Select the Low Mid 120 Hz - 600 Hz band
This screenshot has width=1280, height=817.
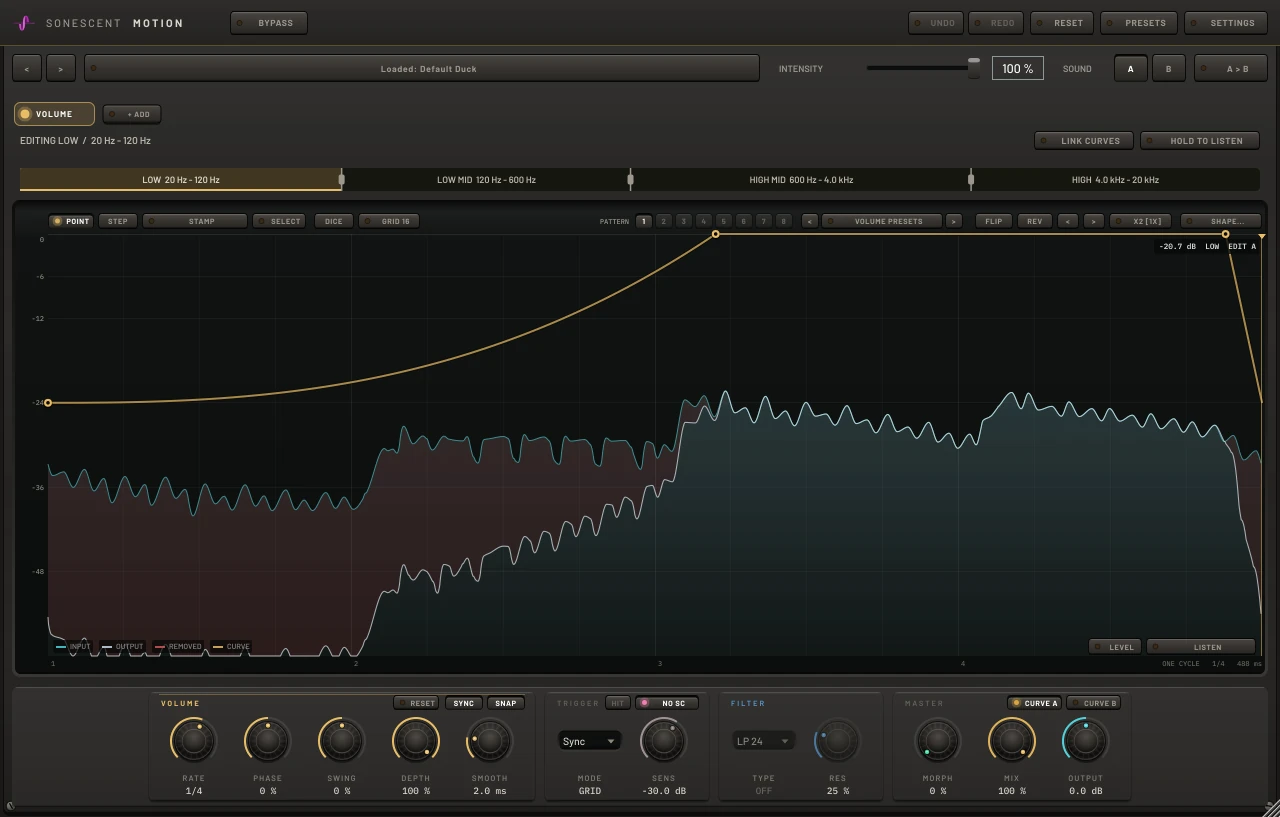486,180
